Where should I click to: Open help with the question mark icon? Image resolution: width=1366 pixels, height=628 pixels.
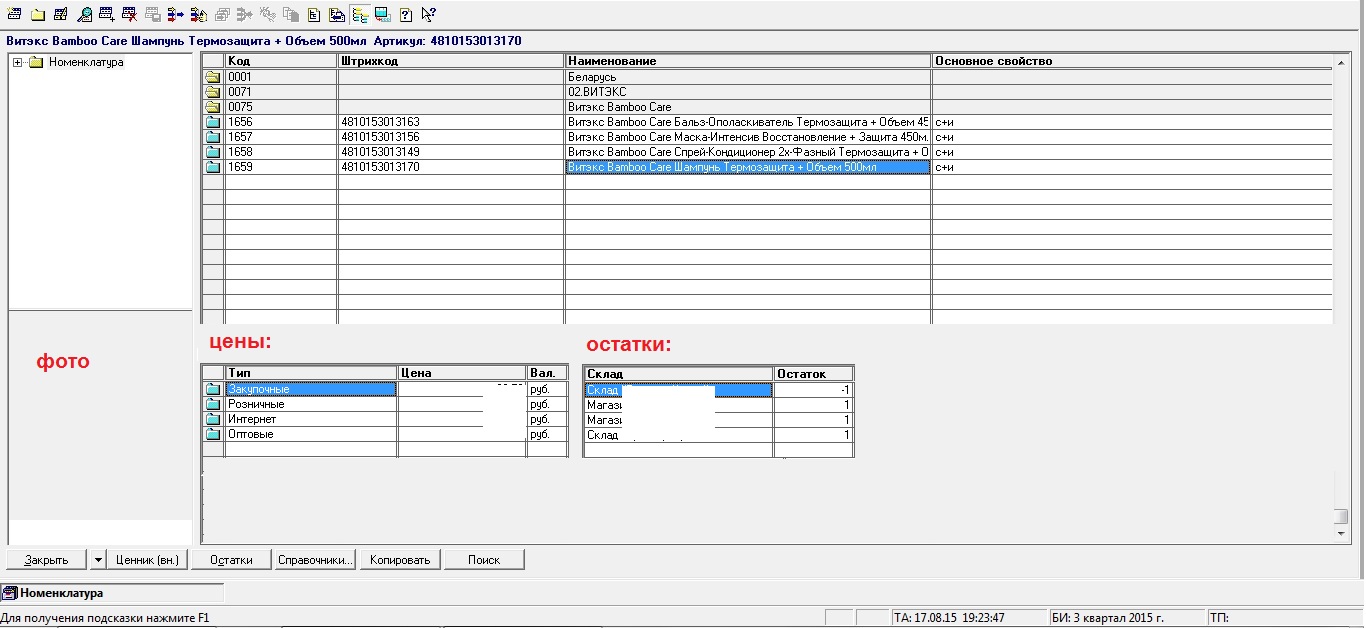406,14
